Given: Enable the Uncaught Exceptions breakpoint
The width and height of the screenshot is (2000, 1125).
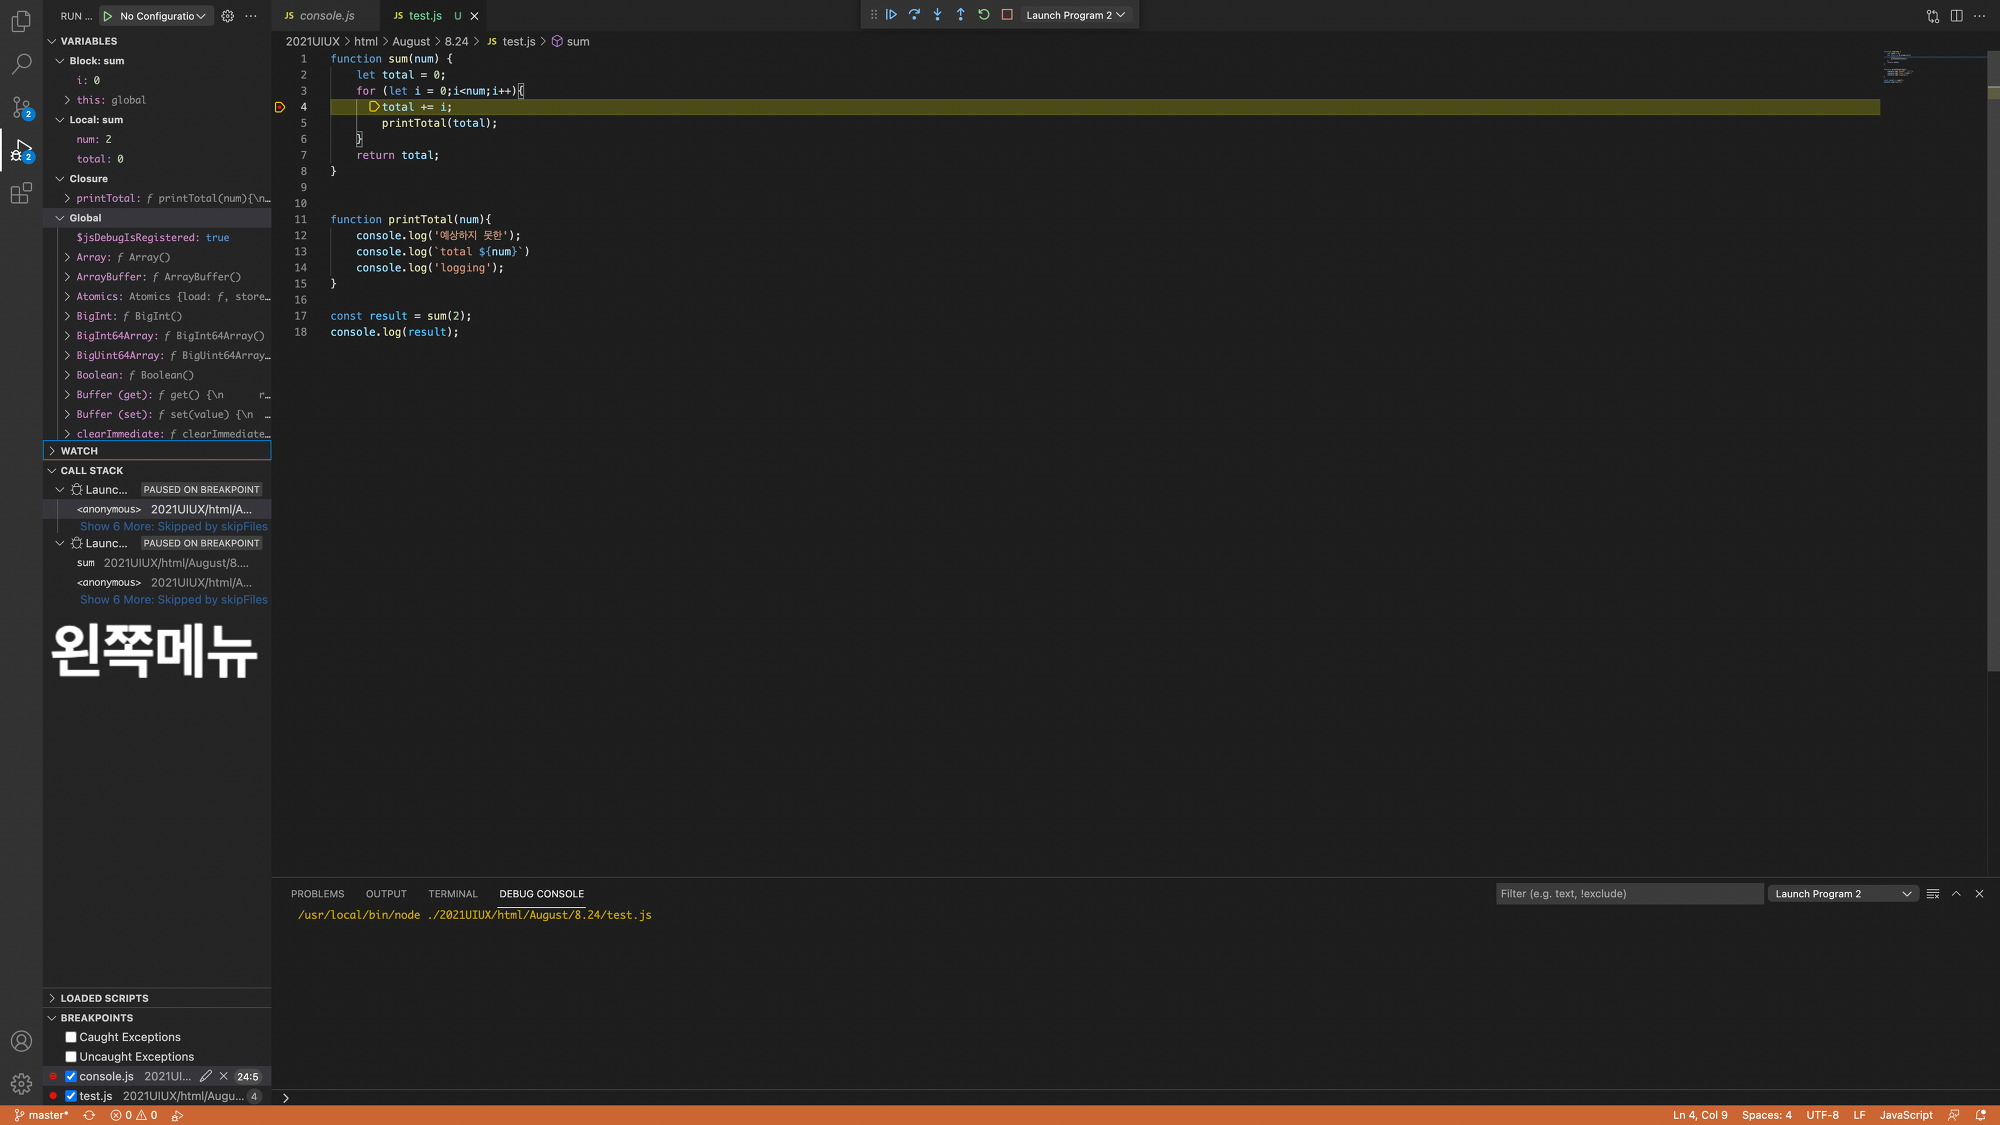Looking at the screenshot, I should click(x=71, y=1057).
